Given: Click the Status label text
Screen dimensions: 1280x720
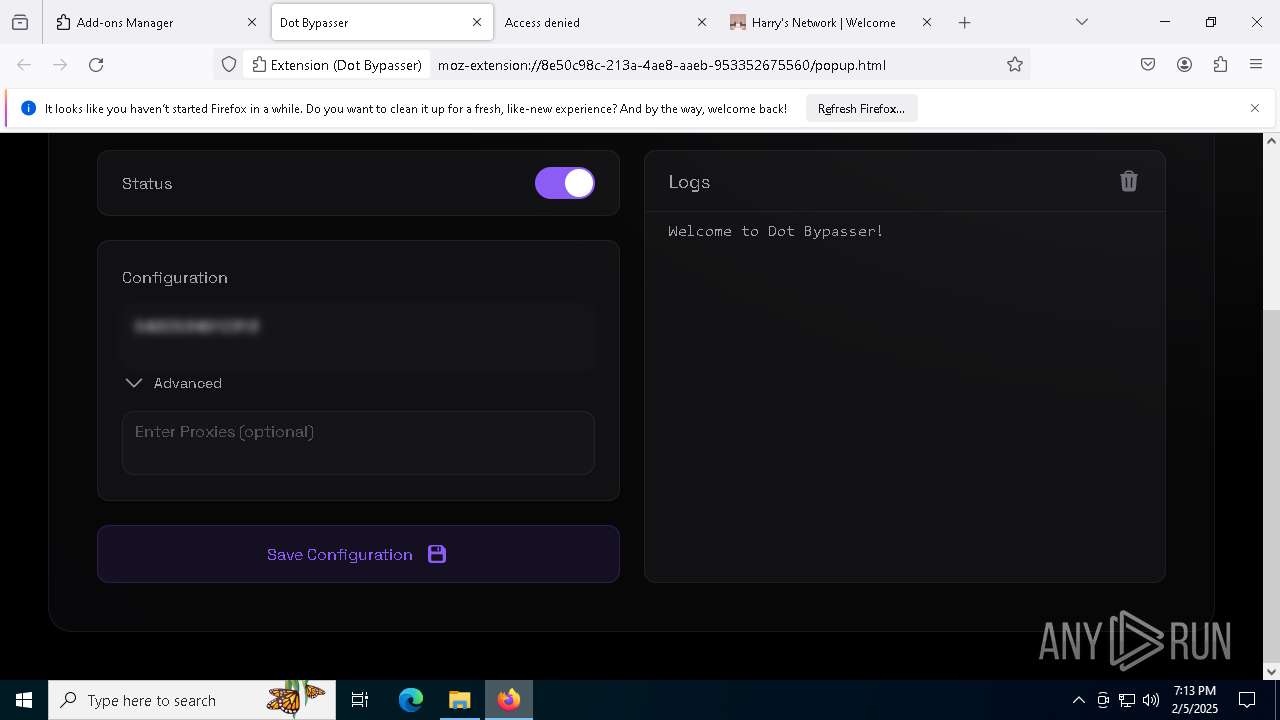Looking at the screenshot, I should click(147, 184).
